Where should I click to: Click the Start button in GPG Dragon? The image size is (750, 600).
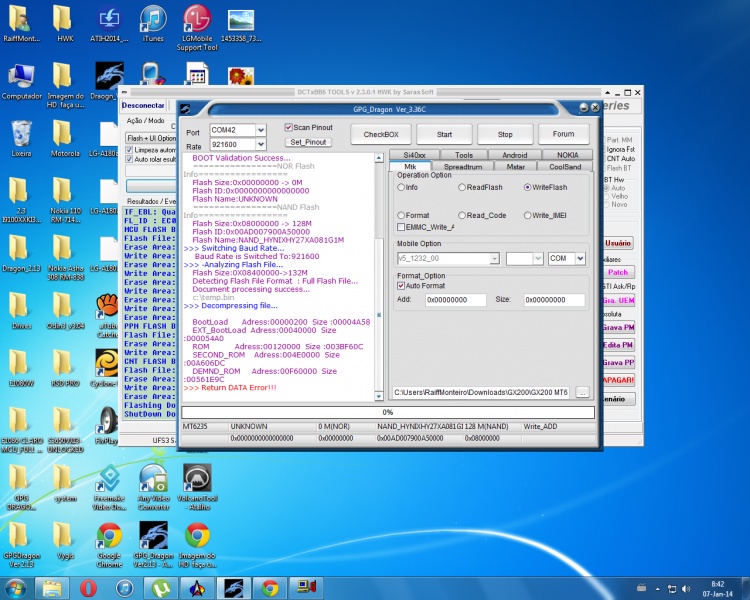click(x=444, y=134)
